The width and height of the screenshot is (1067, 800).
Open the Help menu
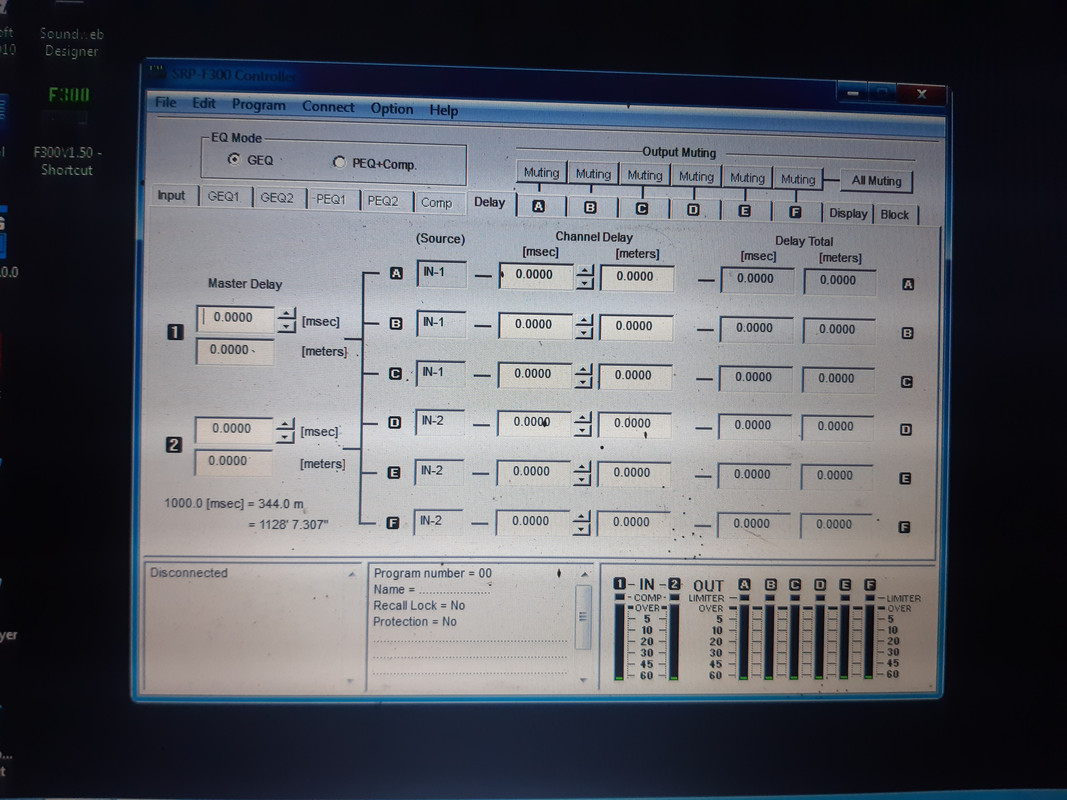click(444, 110)
